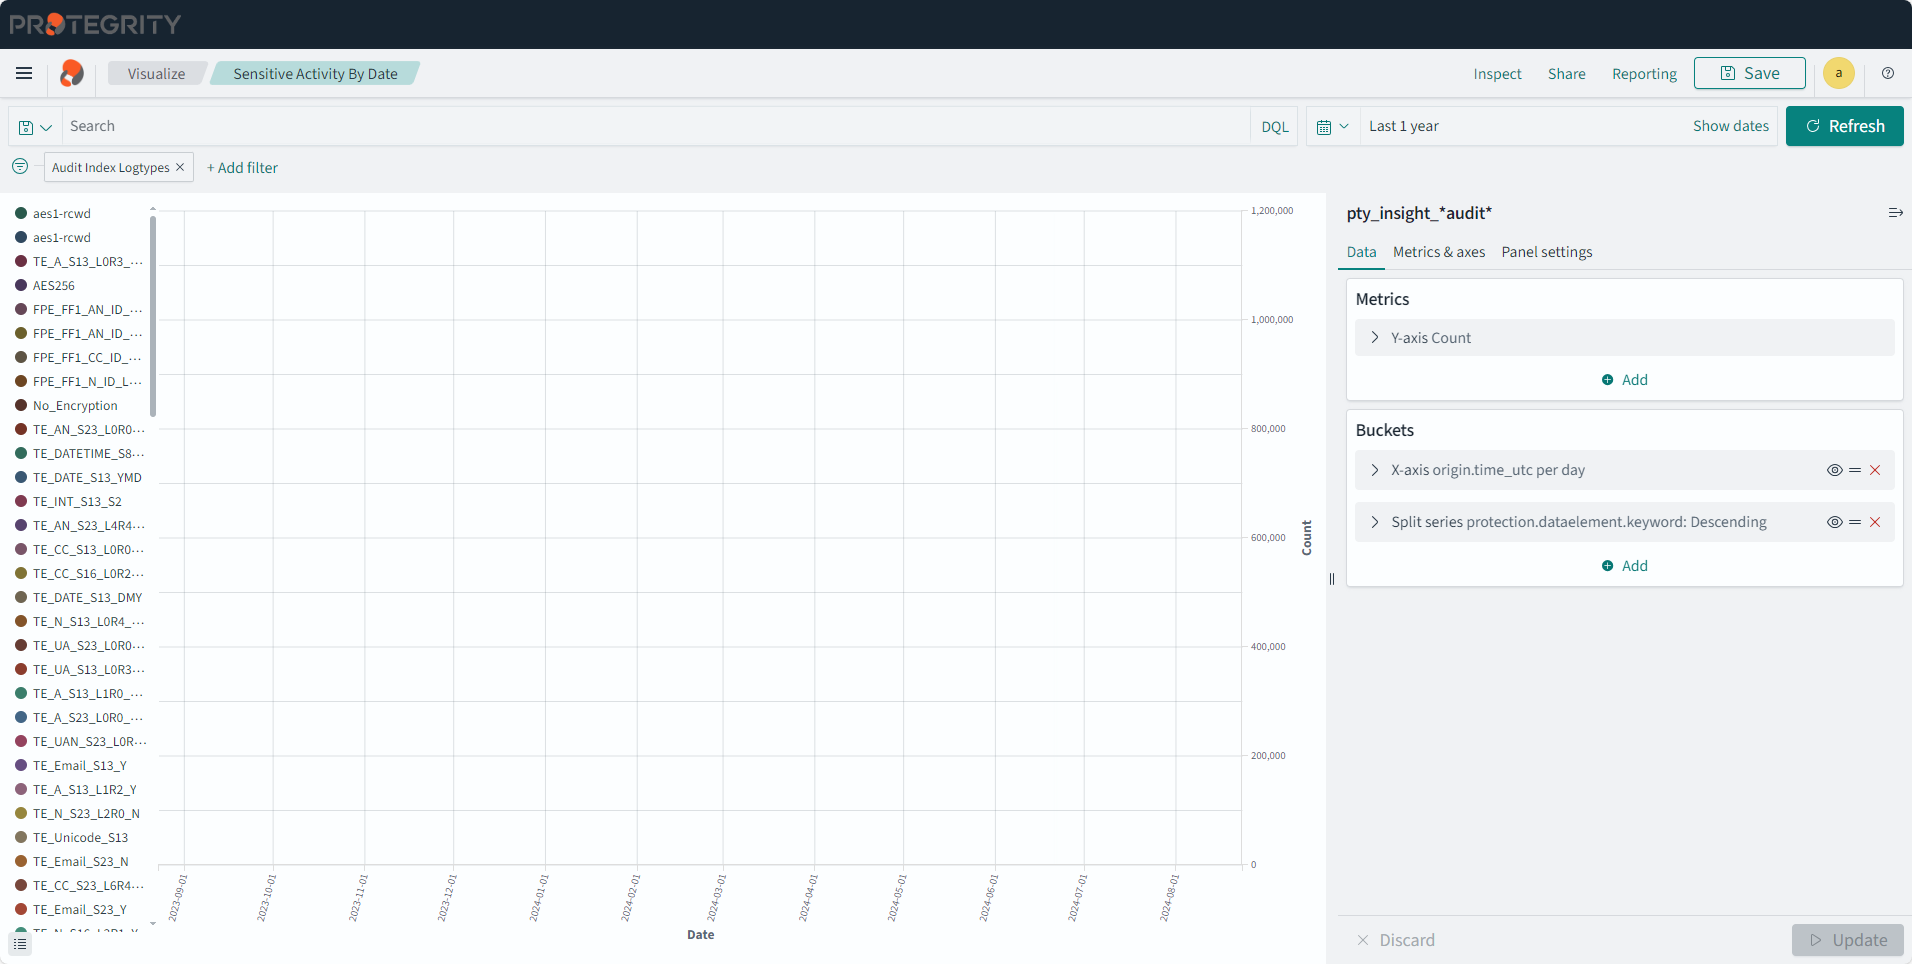Open Reporting menu
1912x964 pixels.
point(1644,74)
